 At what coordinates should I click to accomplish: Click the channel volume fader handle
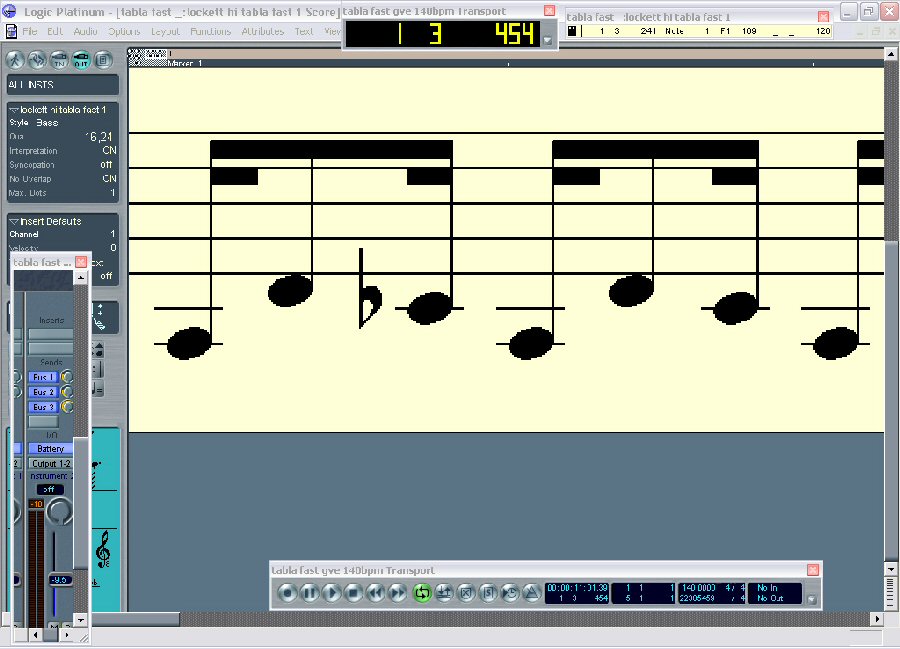(x=60, y=580)
